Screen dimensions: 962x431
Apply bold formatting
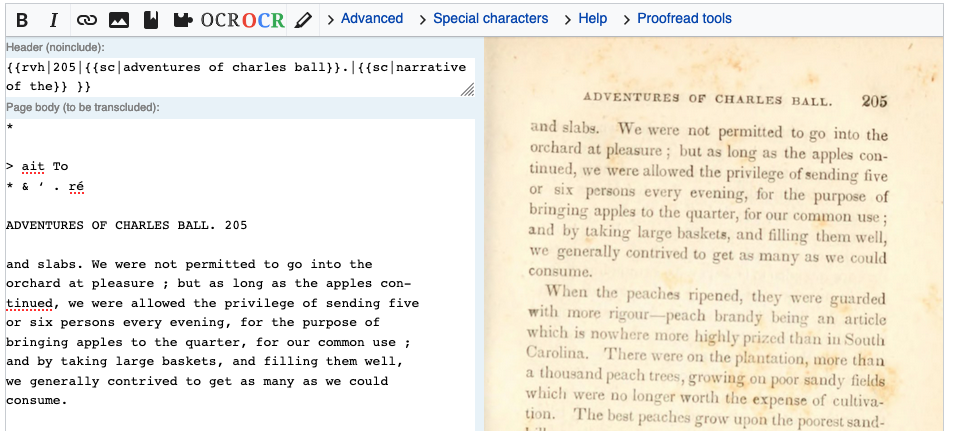[22, 20]
